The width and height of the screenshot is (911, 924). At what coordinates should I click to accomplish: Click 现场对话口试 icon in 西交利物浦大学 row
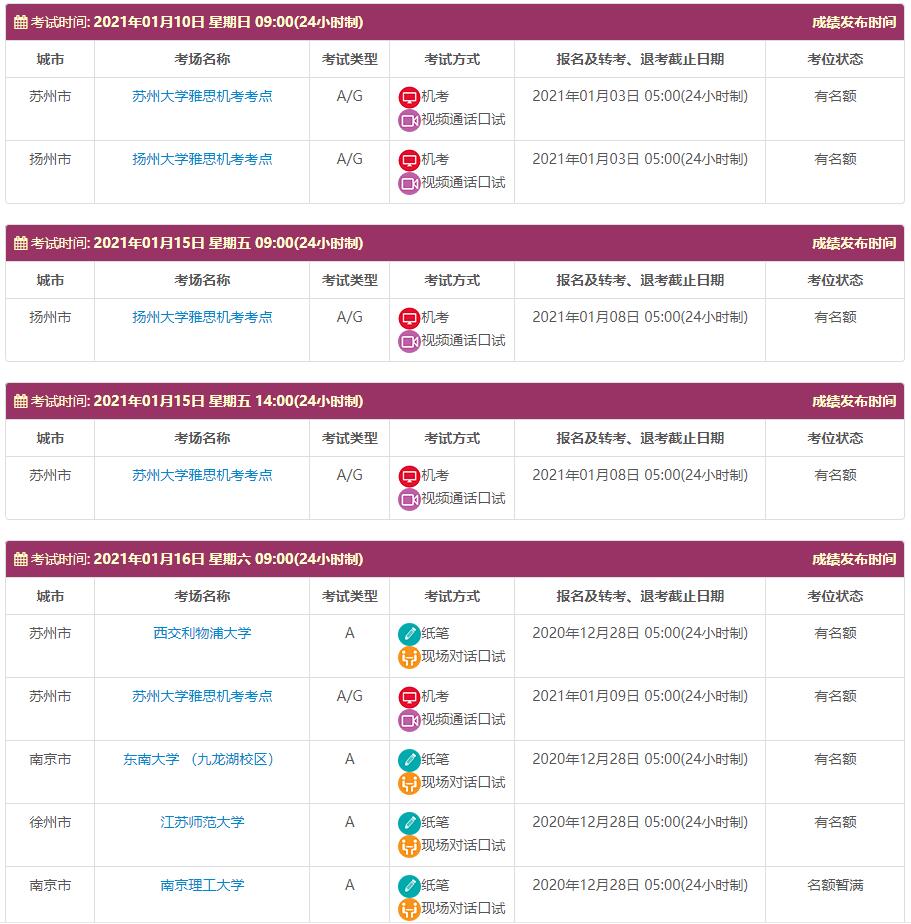409,658
